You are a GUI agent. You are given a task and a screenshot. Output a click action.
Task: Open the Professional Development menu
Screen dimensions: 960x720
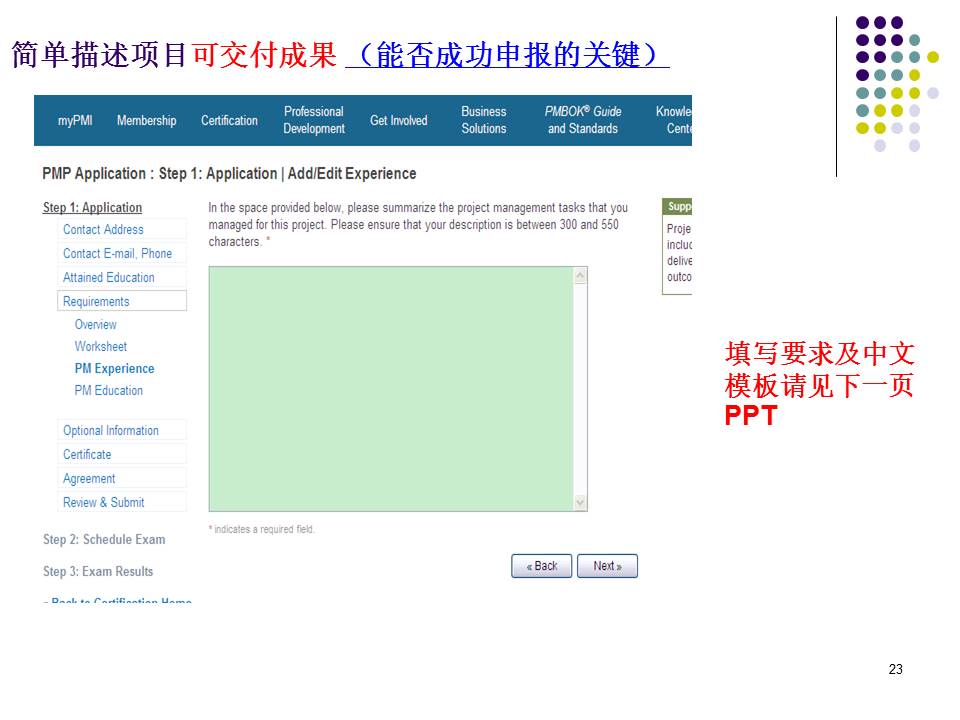pyautogui.click(x=314, y=120)
